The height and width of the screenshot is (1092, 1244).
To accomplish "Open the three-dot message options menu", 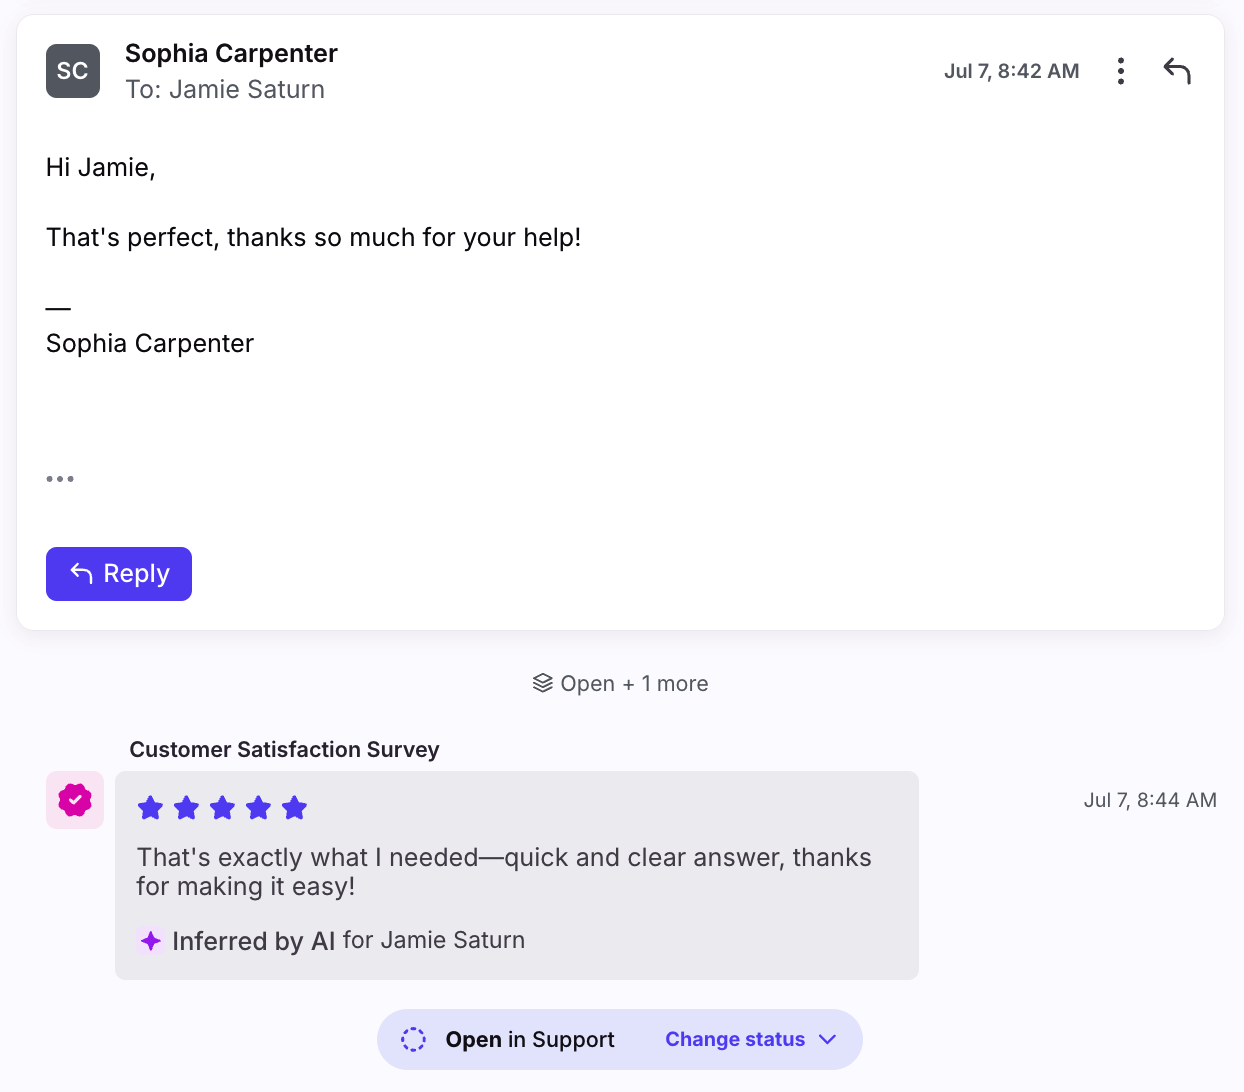I will [x=1121, y=71].
